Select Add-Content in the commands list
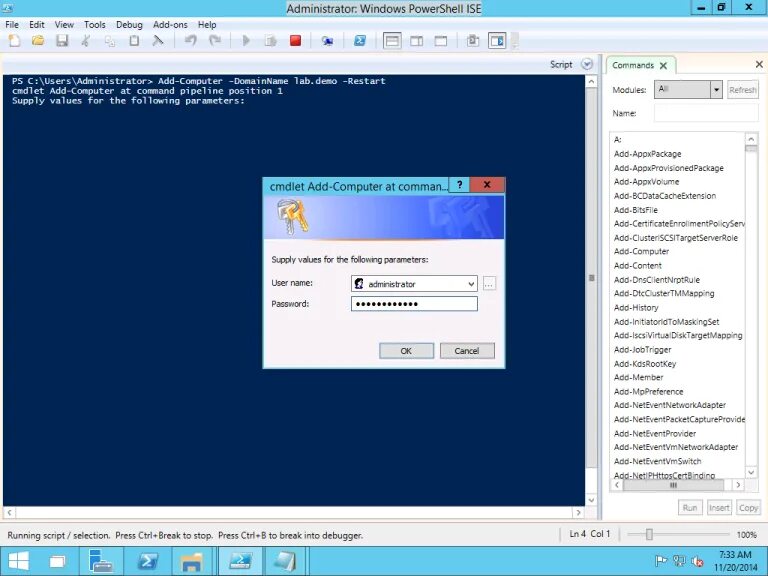The height and width of the screenshot is (576, 768). pyautogui.click(x=638, y=265)
